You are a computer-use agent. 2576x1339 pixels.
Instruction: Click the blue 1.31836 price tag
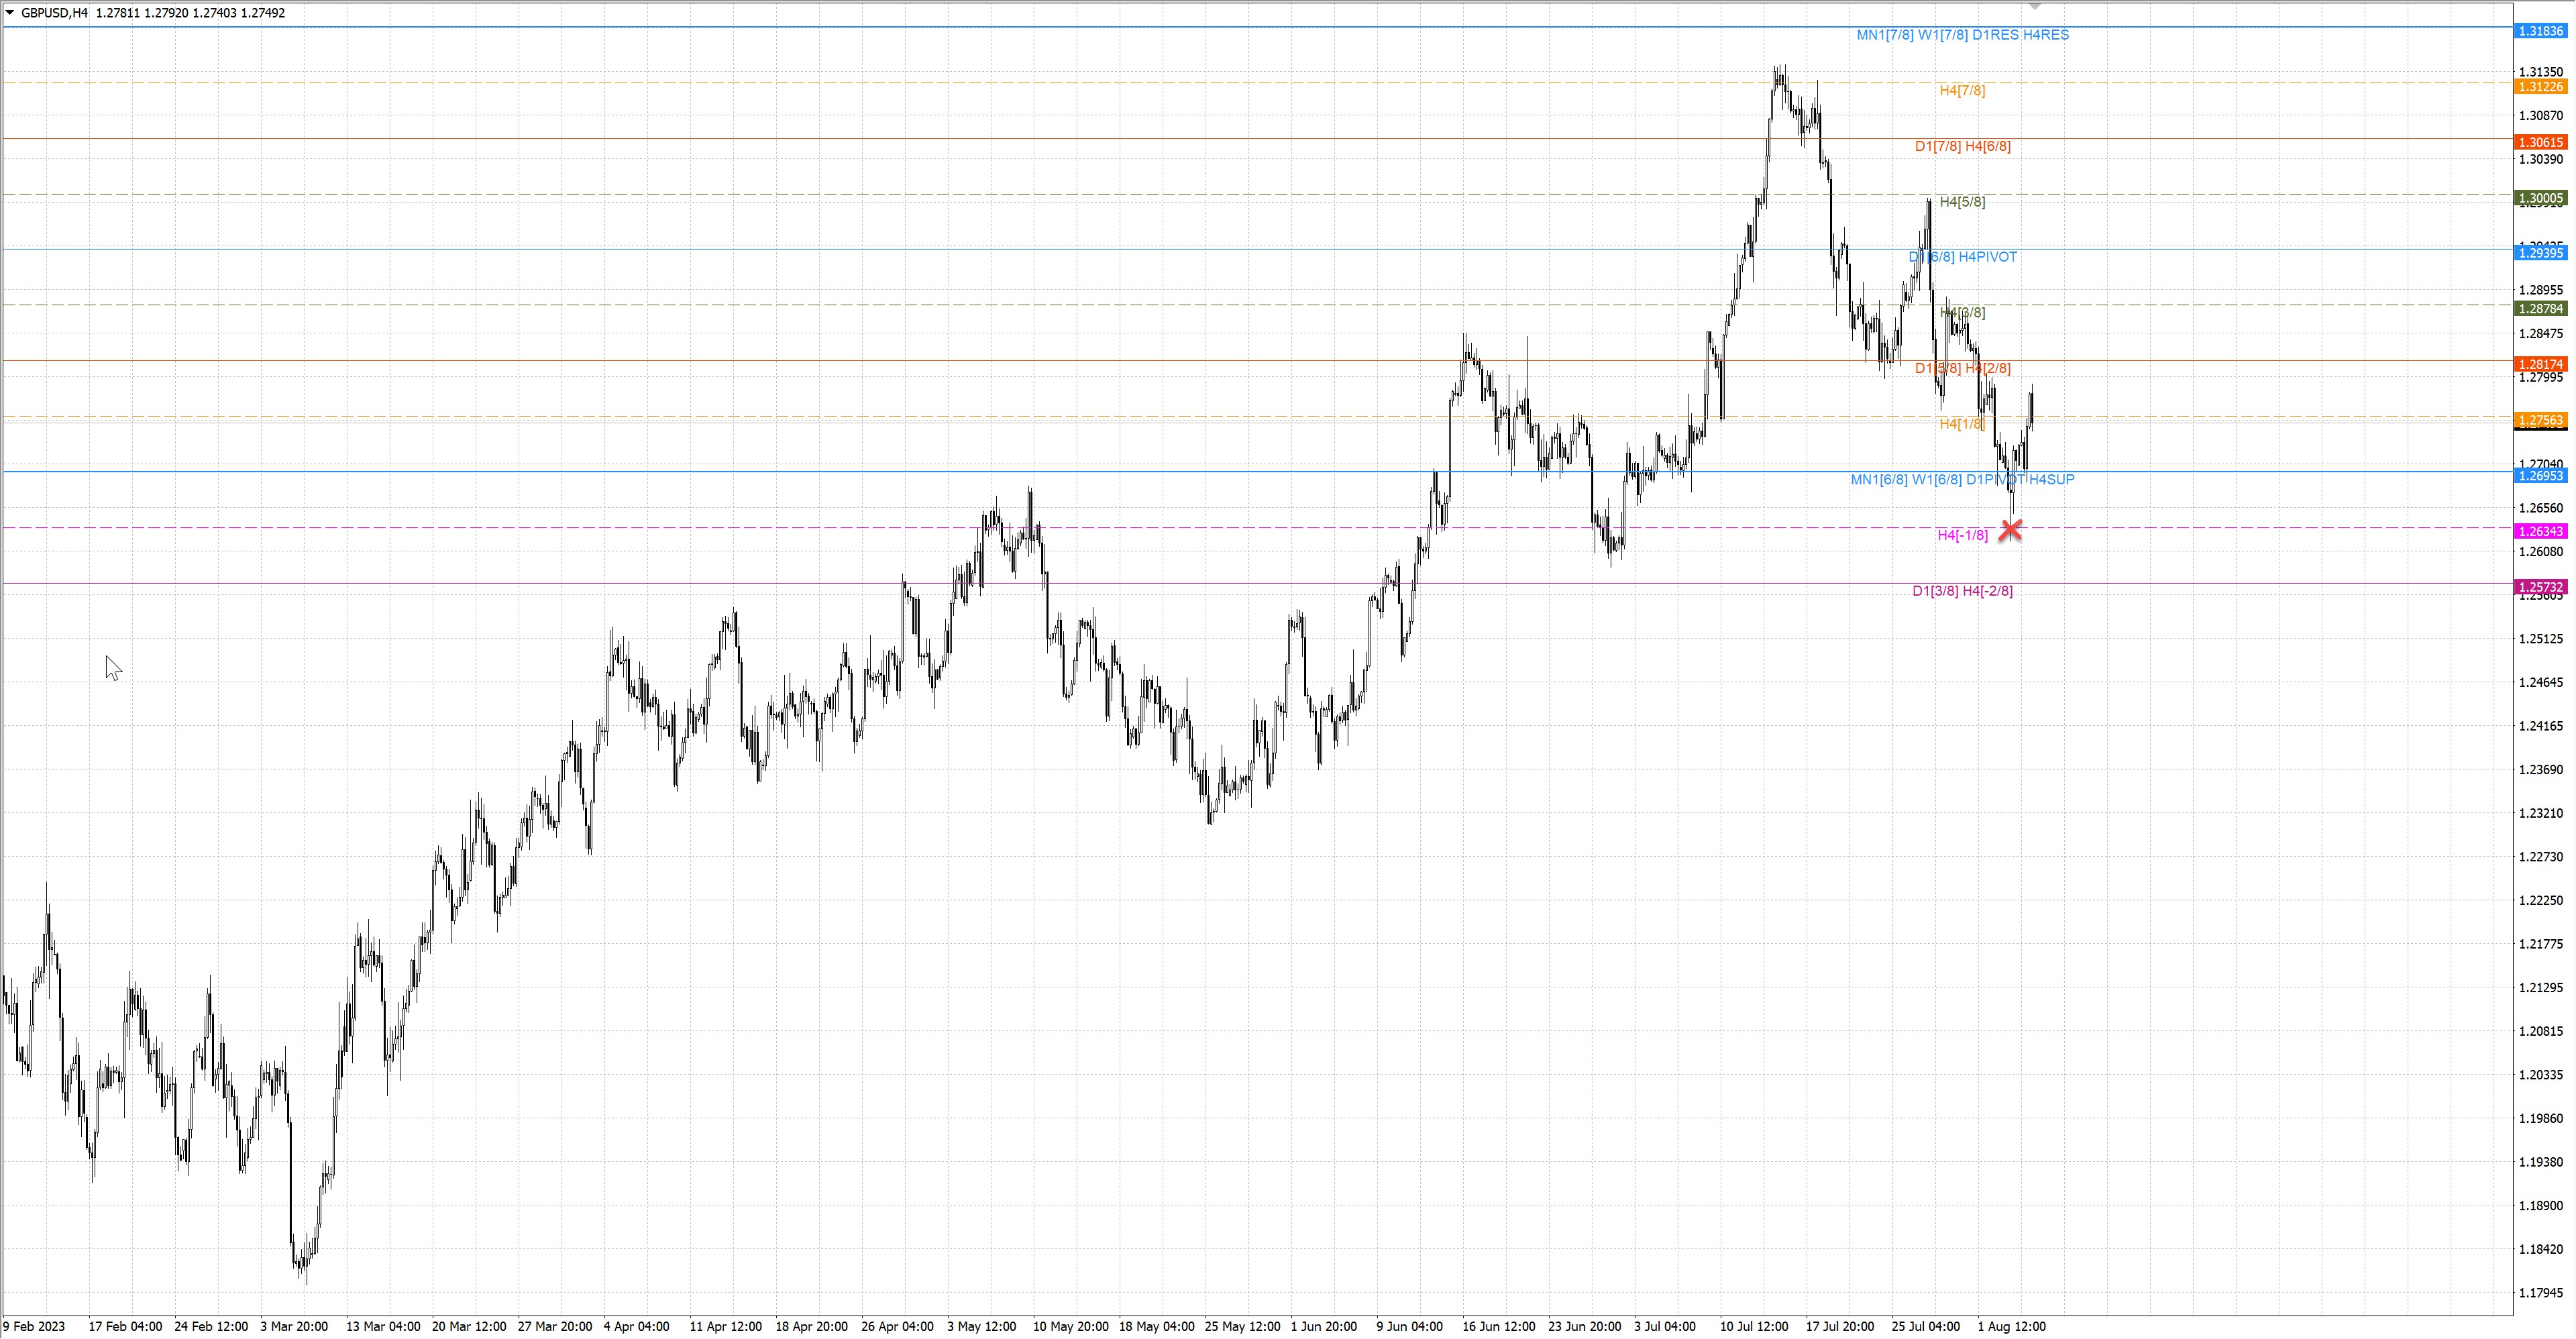coord(2540,31)
